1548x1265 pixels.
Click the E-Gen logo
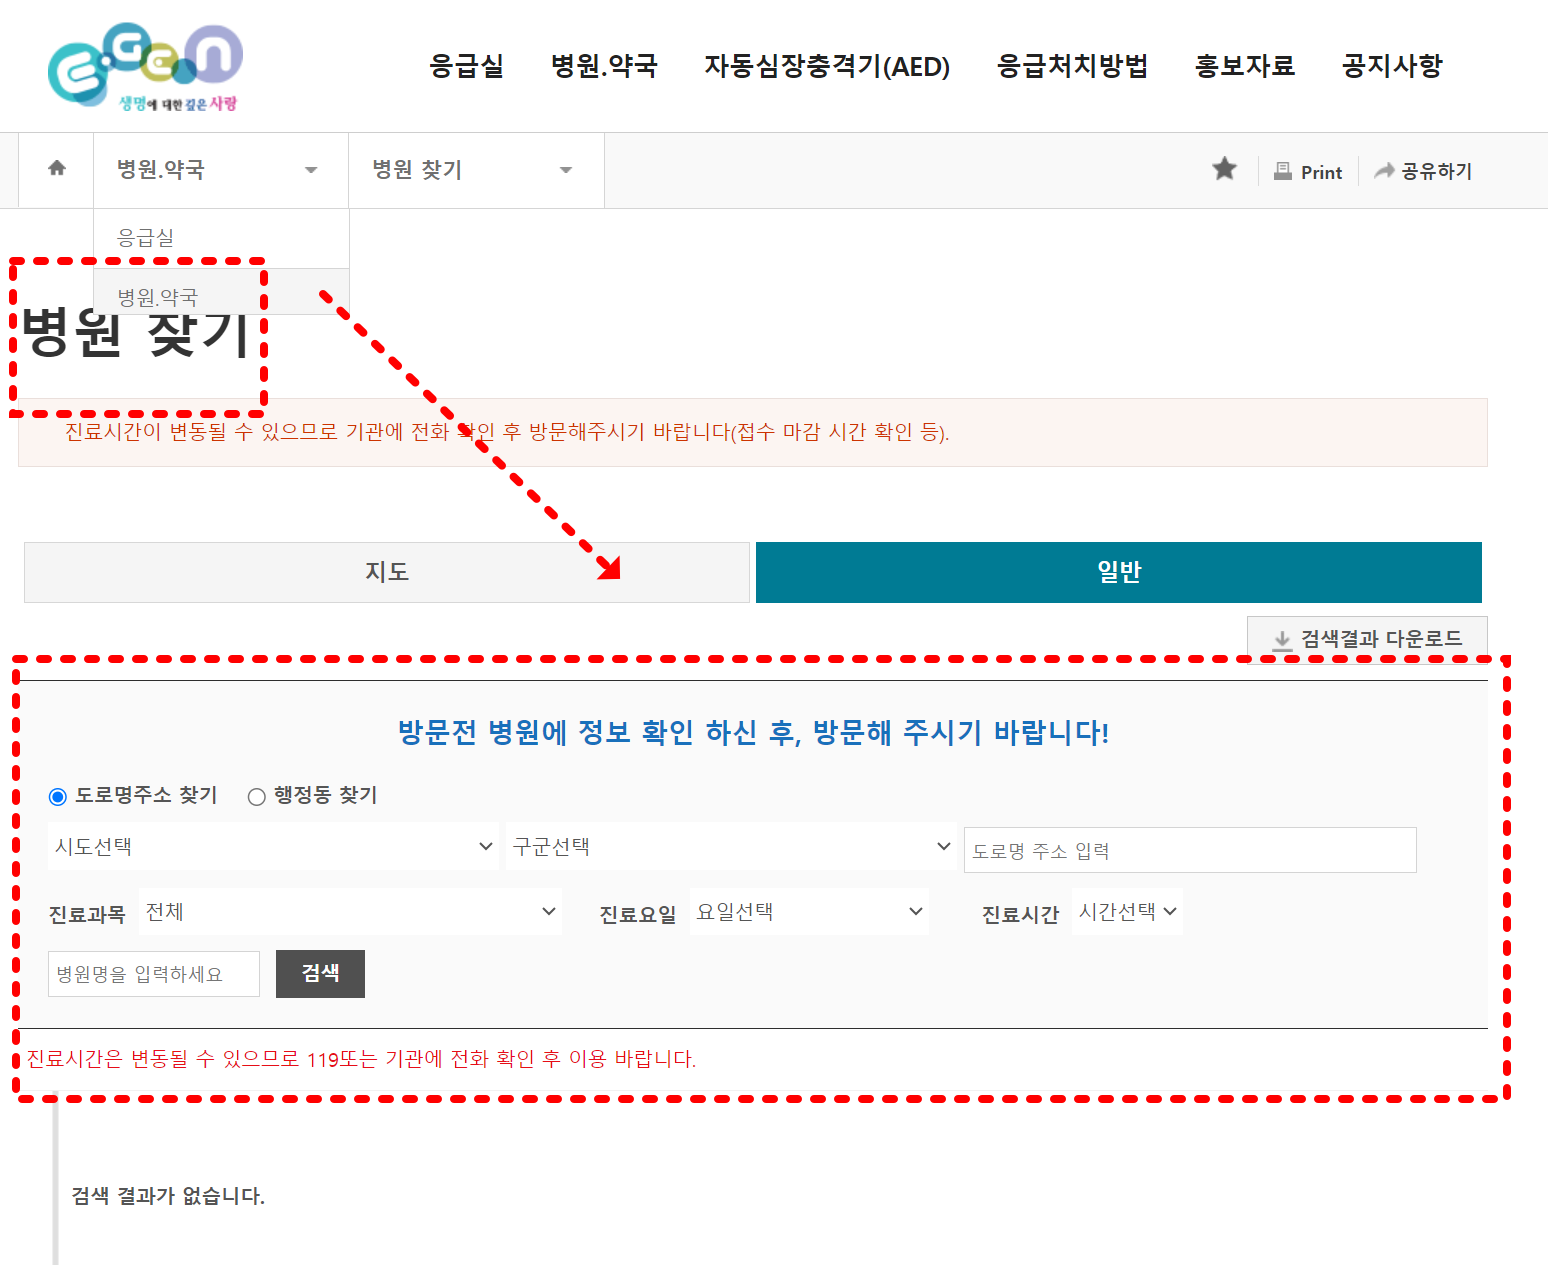point(145,66)
